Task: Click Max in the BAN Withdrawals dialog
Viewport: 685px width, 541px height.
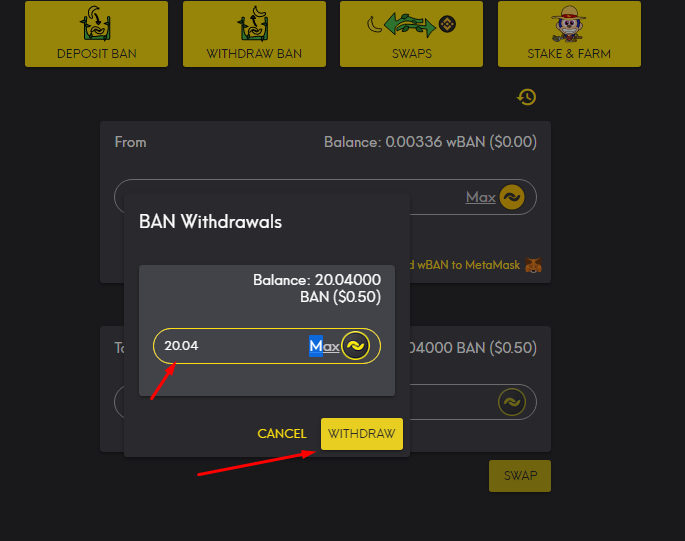Action: point(324,346)
